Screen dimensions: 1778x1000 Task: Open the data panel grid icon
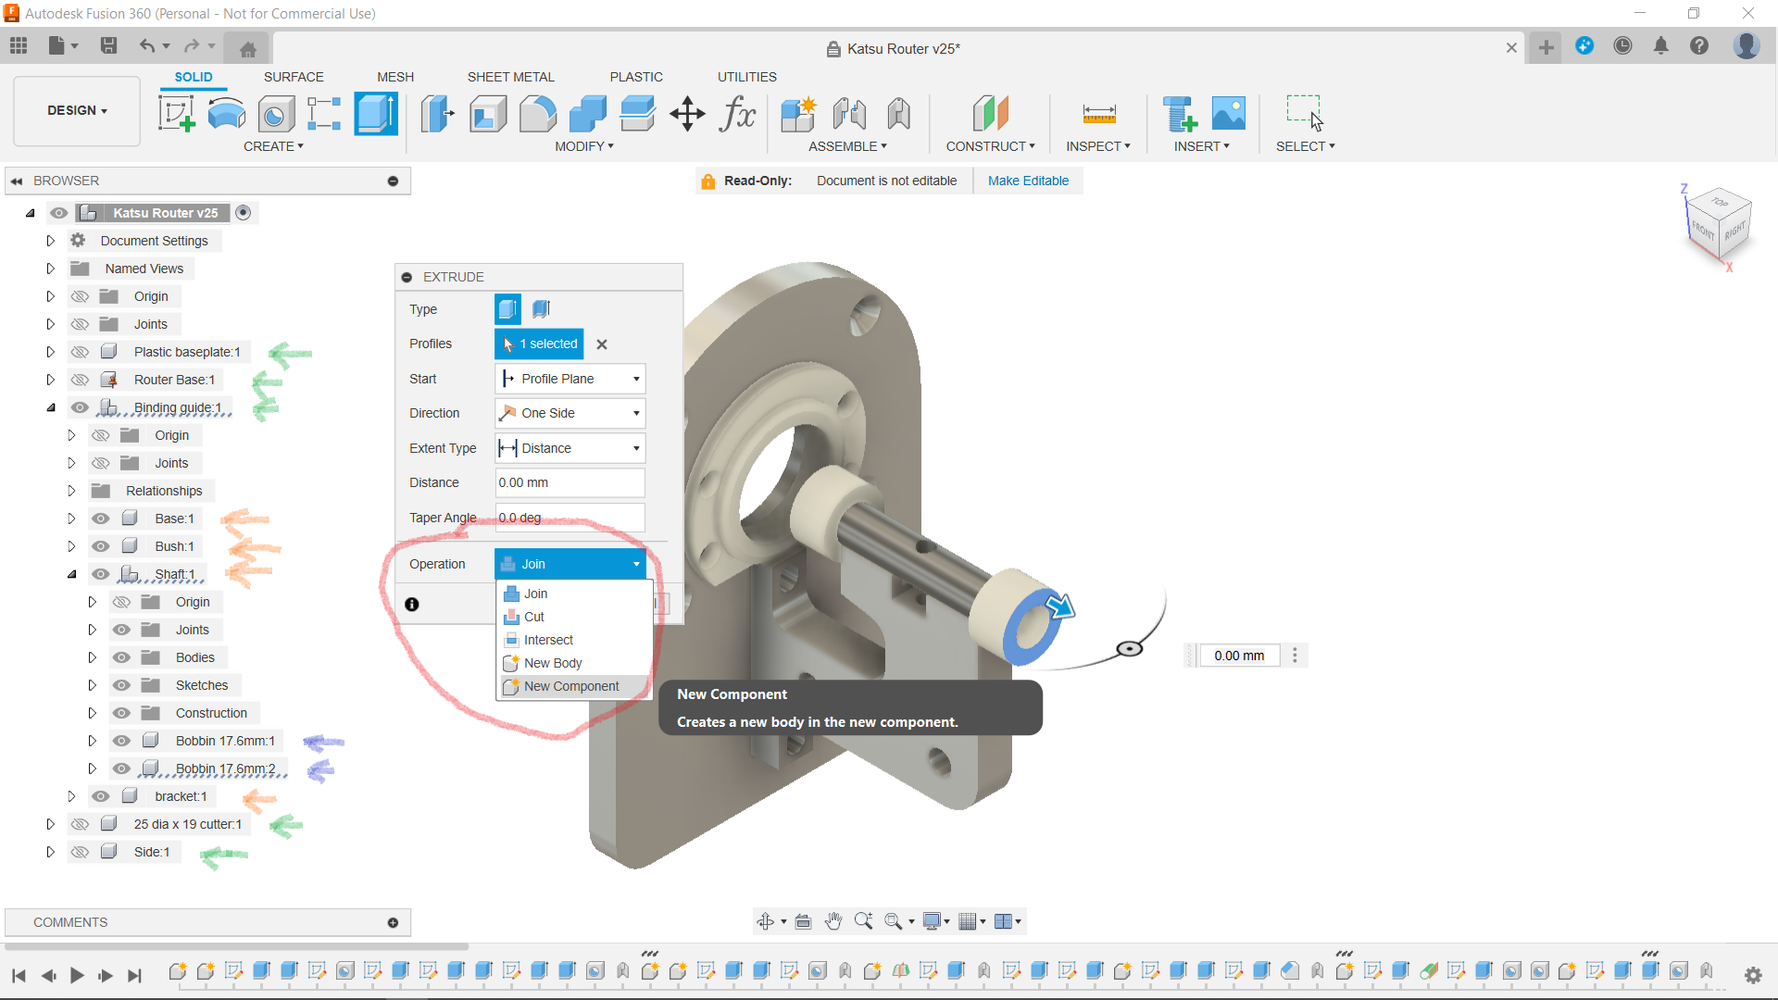[x=19, y=46]
